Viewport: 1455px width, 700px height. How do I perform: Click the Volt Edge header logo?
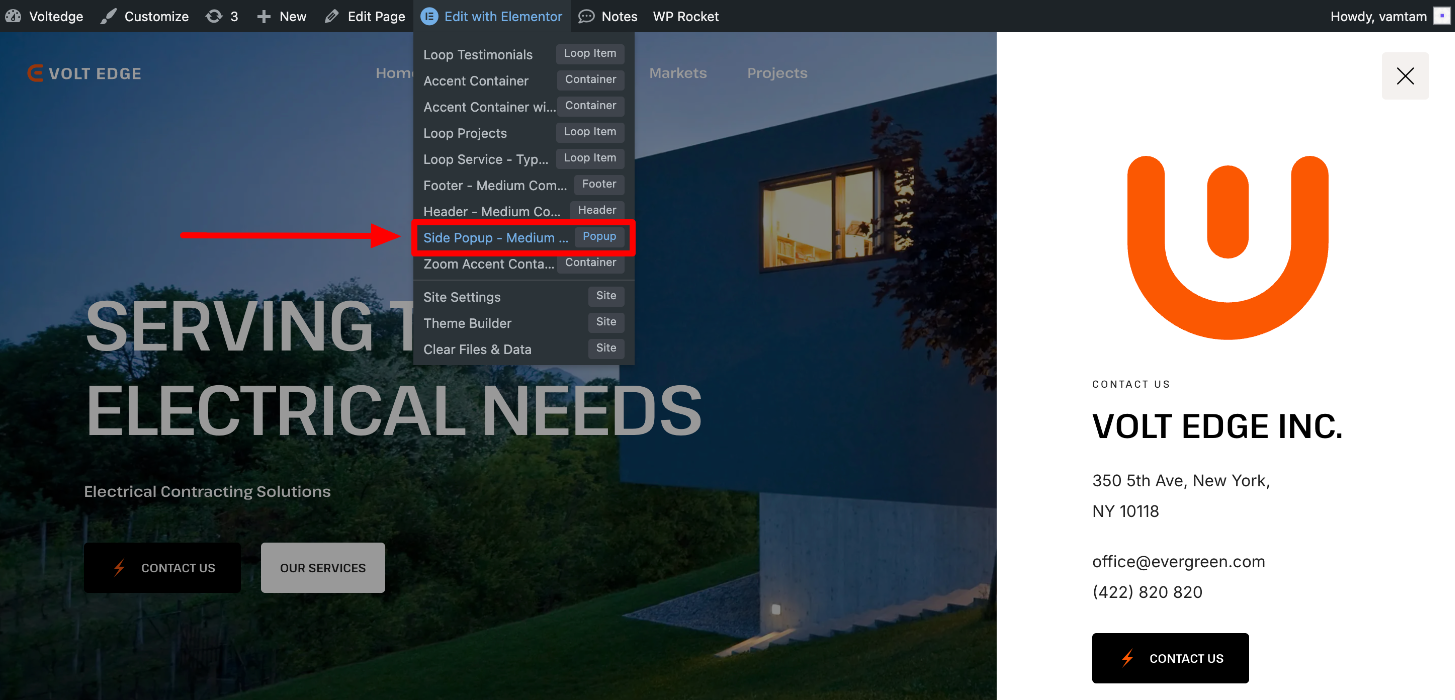[84, 73]
